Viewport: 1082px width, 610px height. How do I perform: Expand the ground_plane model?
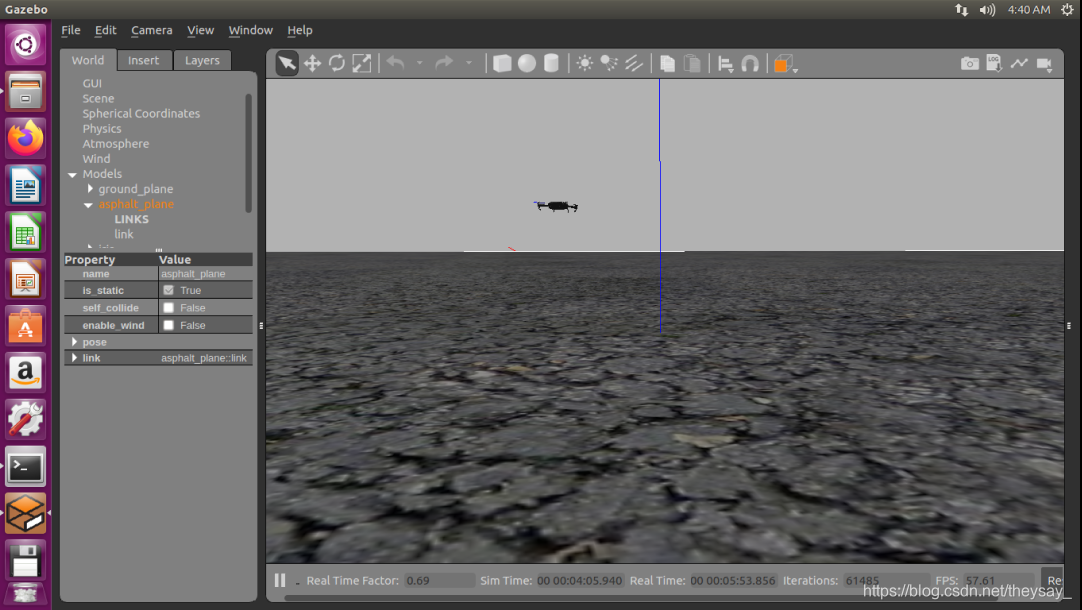tap(90, 188)
